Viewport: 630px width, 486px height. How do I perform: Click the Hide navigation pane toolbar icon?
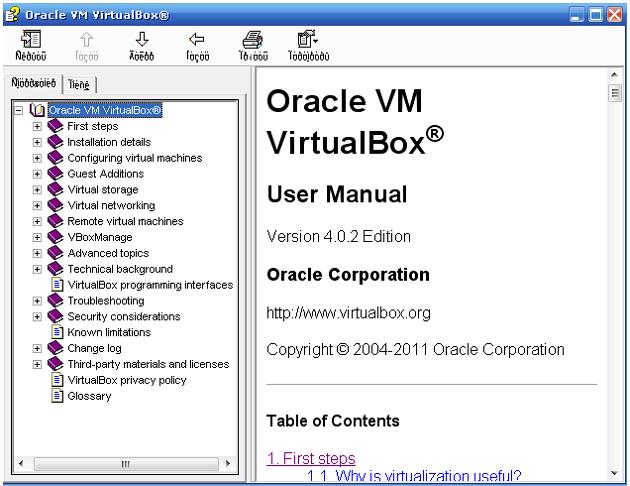(x=31, y=40)
